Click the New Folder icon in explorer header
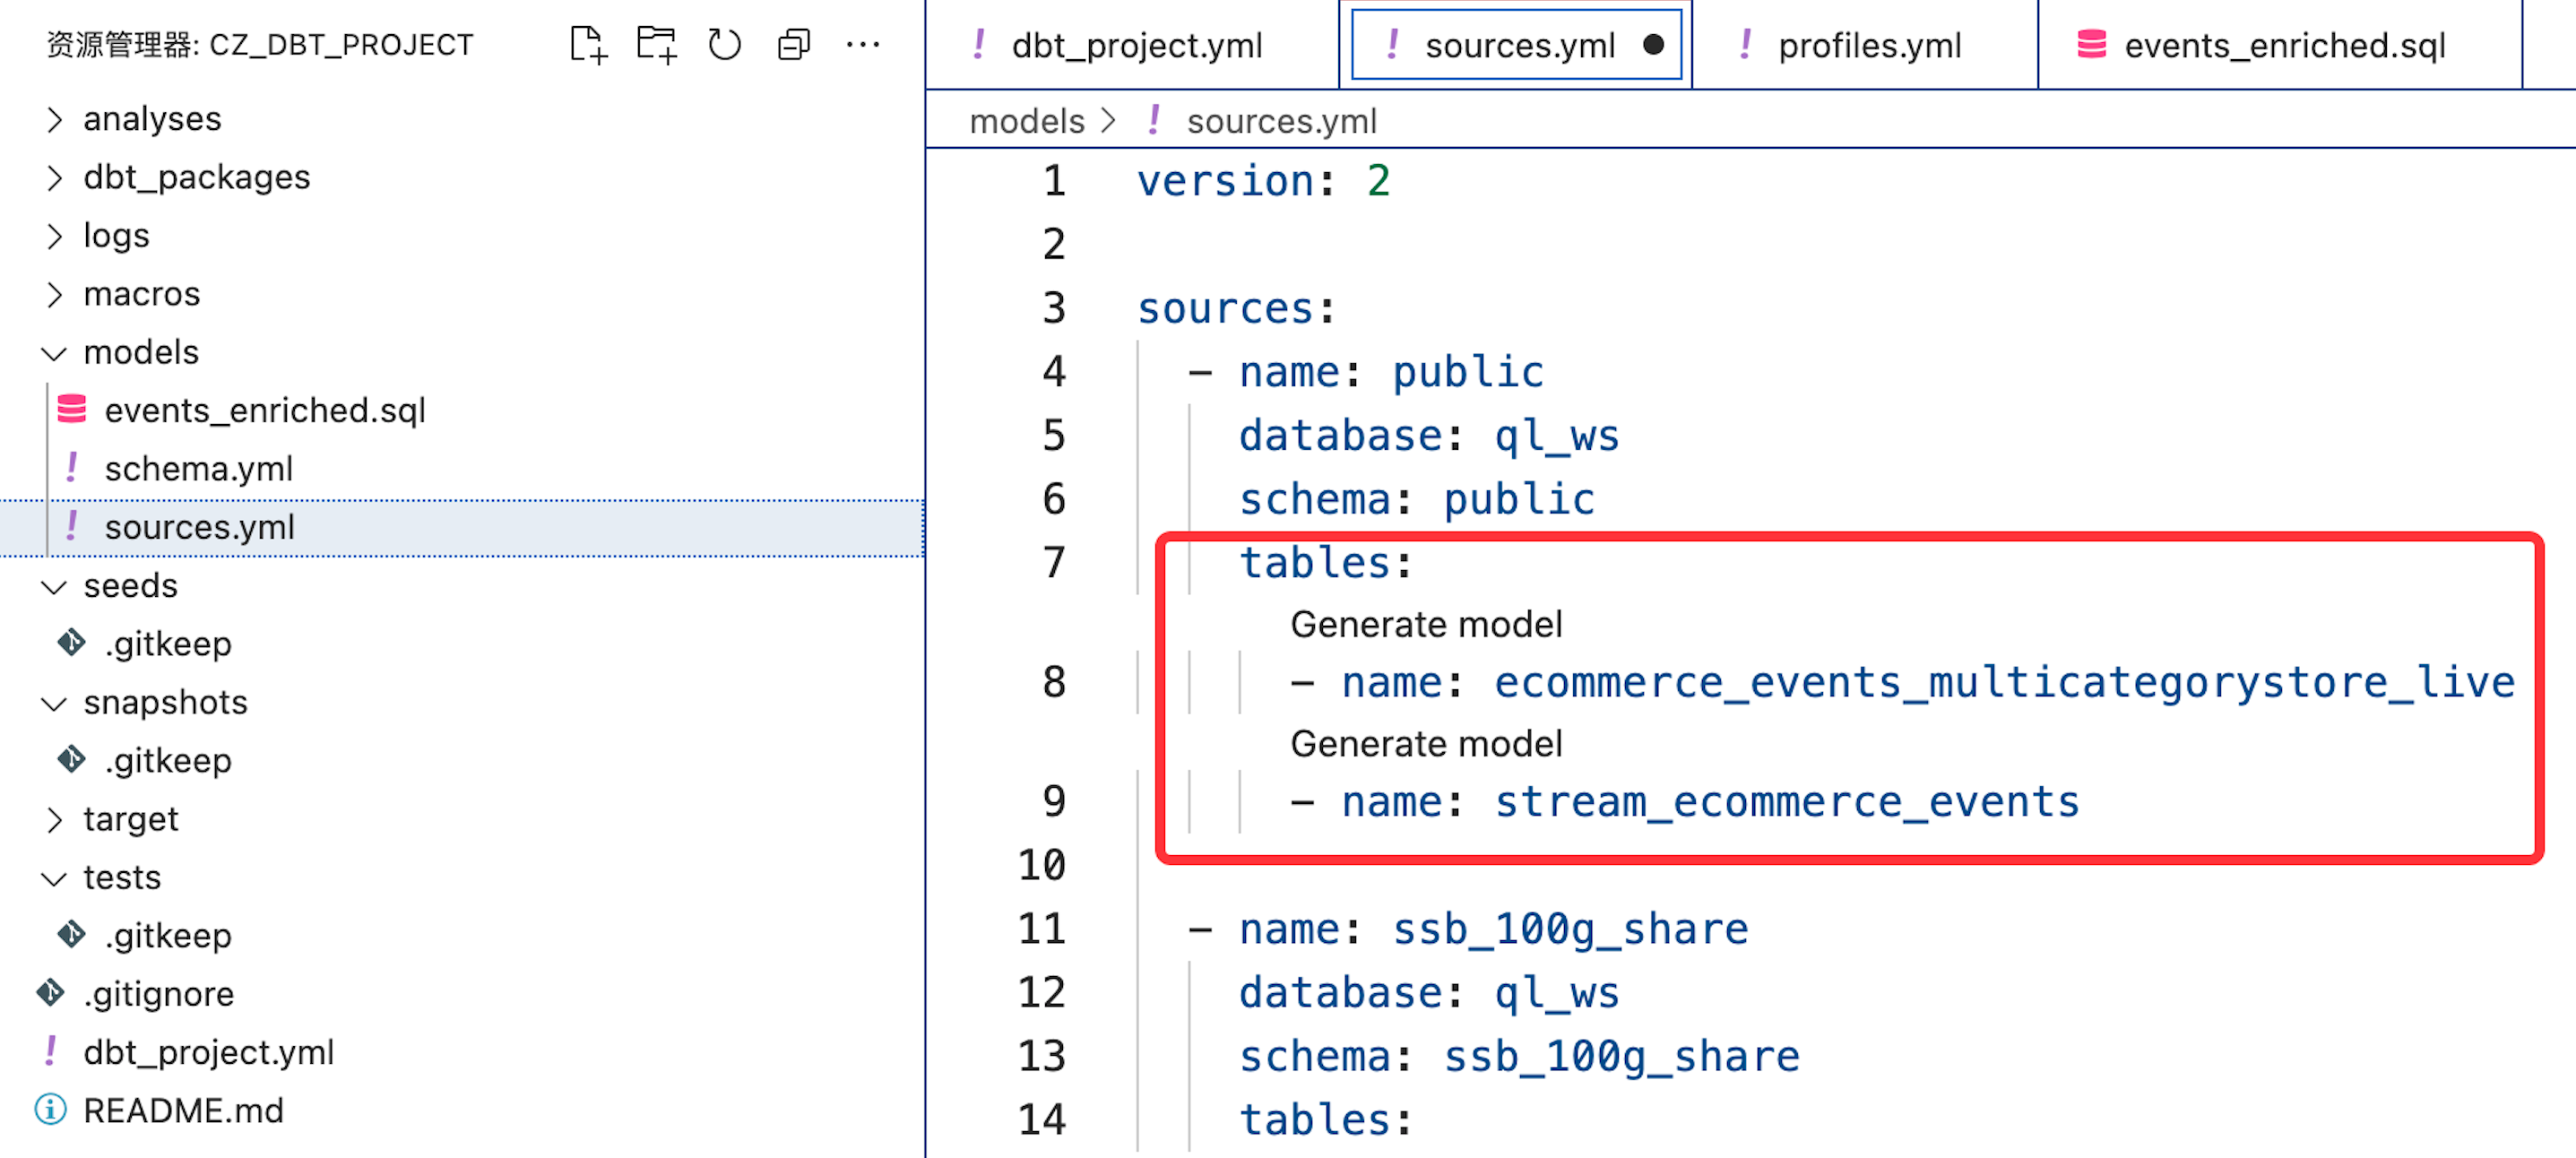 pos(656,45)
